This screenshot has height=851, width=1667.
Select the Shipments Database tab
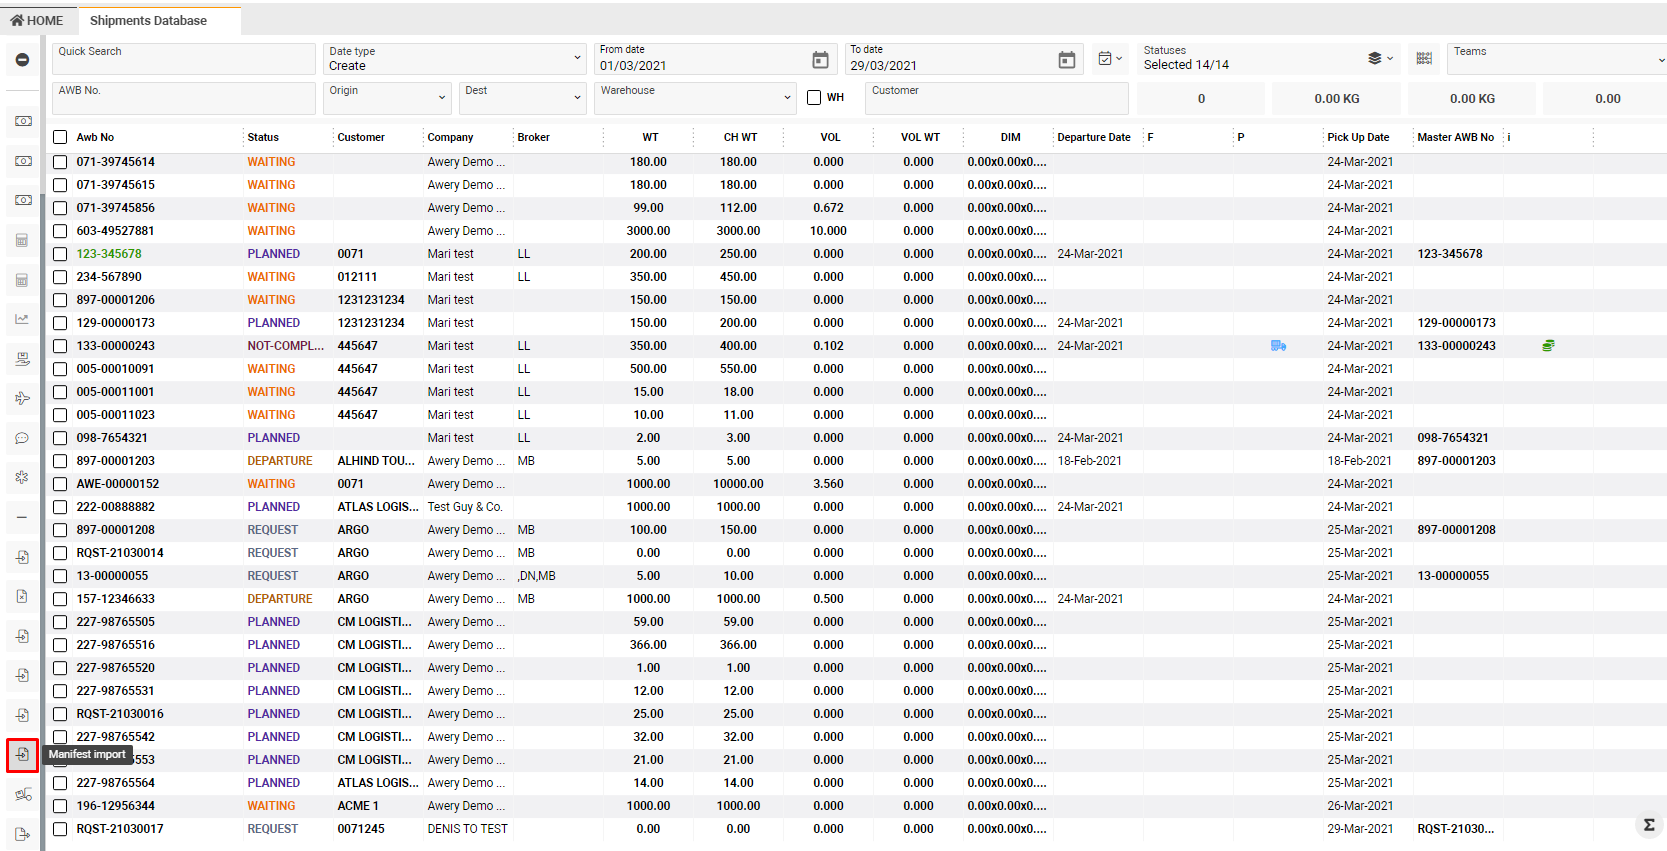[x=148, y=20]
